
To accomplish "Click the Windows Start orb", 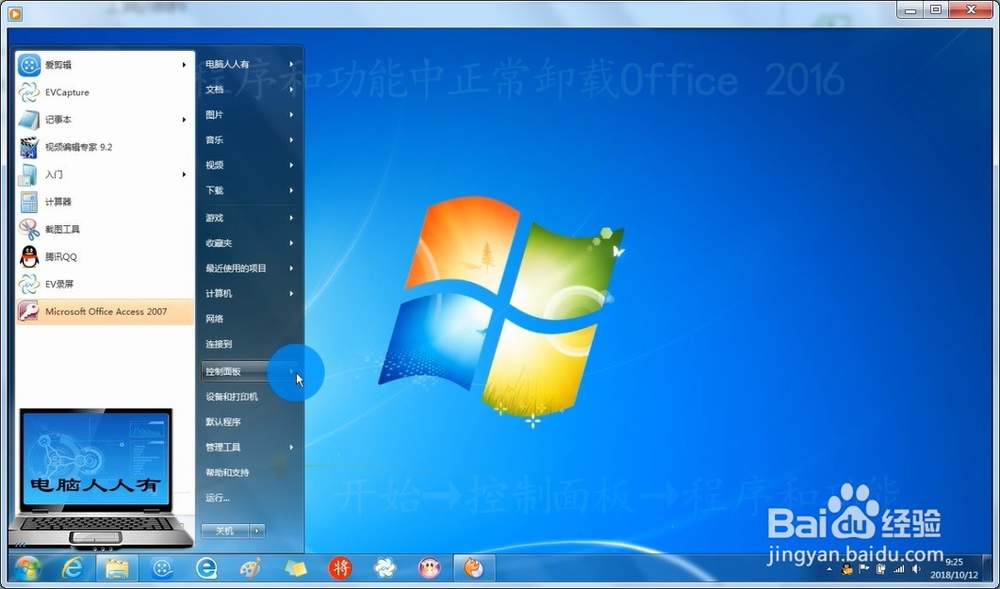I will click(26, 567).
